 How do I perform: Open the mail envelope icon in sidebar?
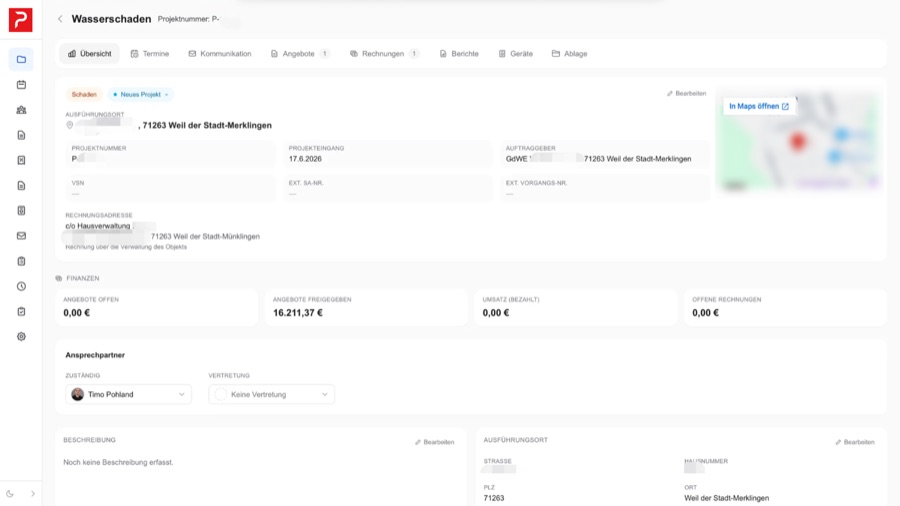21,236
